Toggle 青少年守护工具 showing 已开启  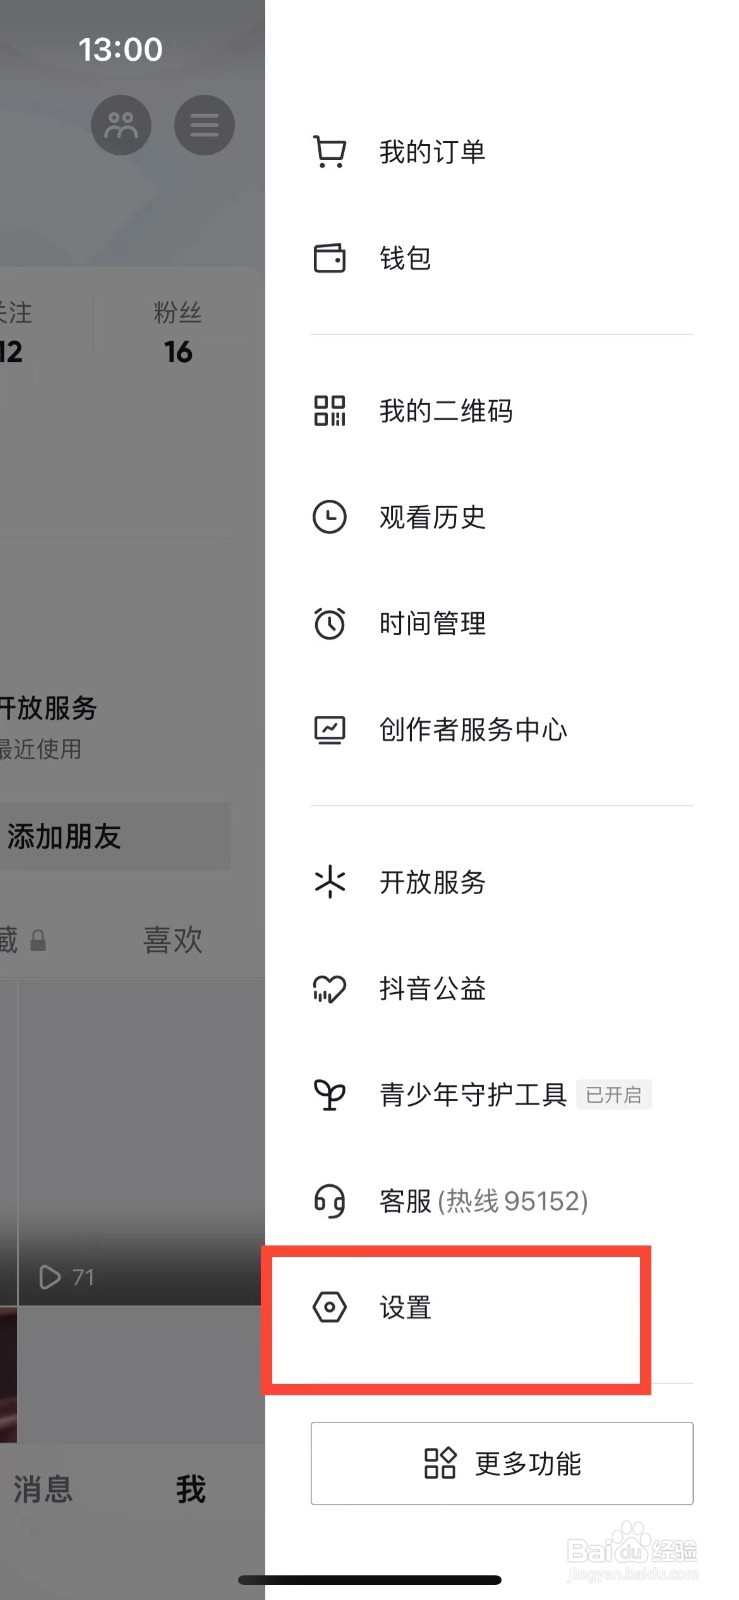pos(614,1094)
